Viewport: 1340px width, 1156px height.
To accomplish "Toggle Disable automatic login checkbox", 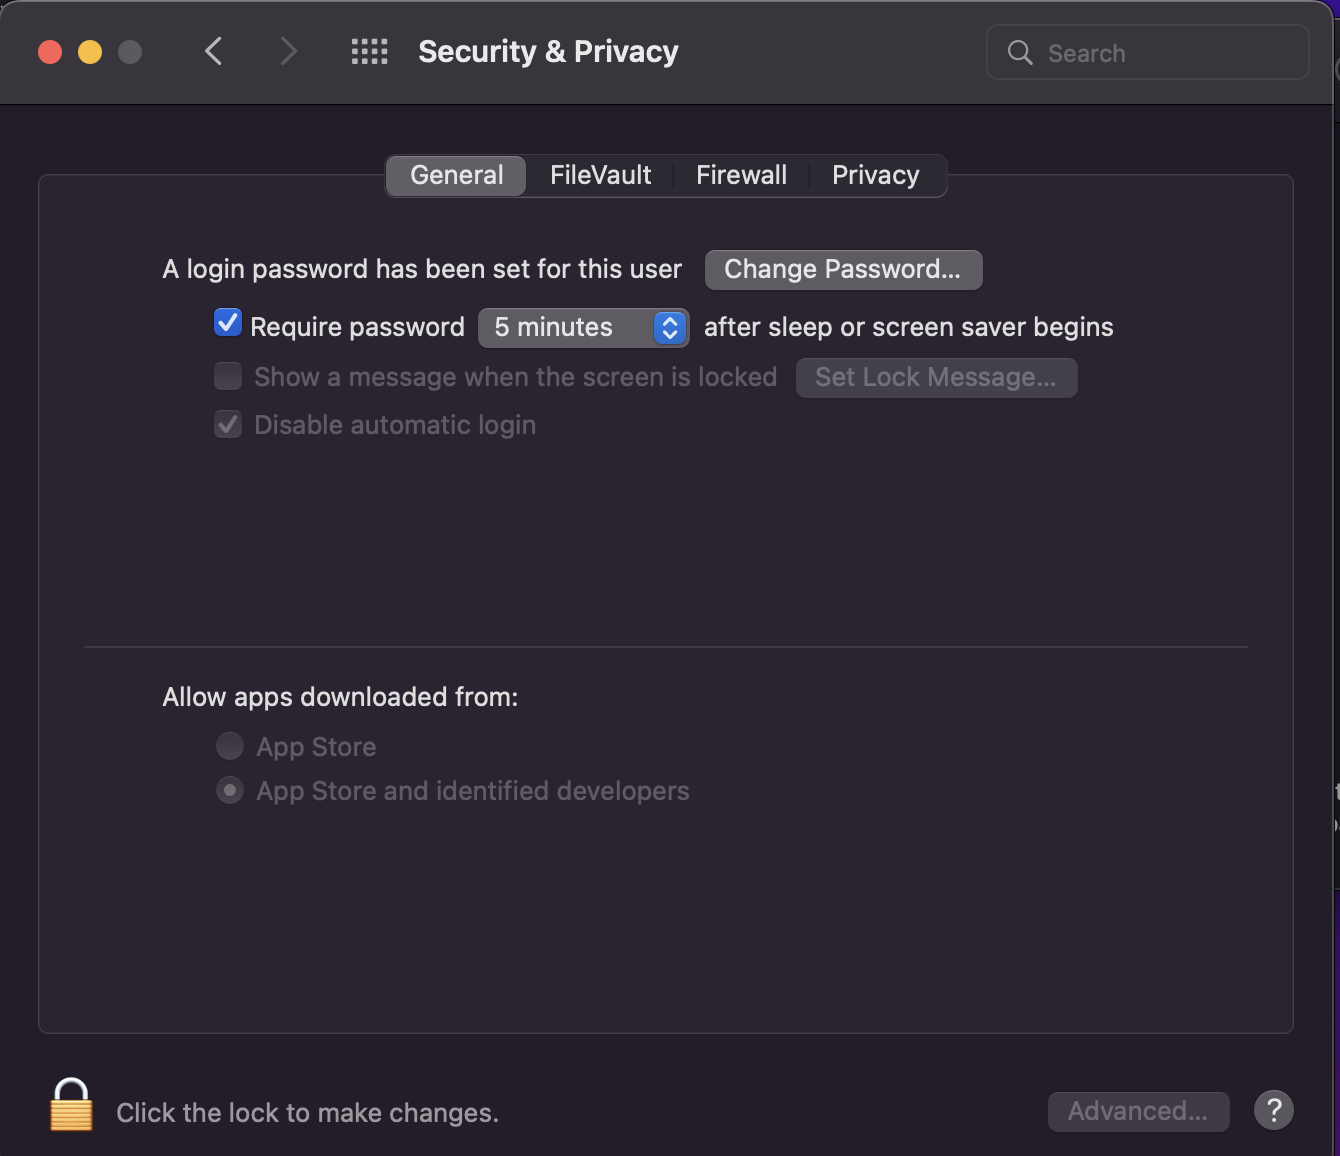I will 228,424.
